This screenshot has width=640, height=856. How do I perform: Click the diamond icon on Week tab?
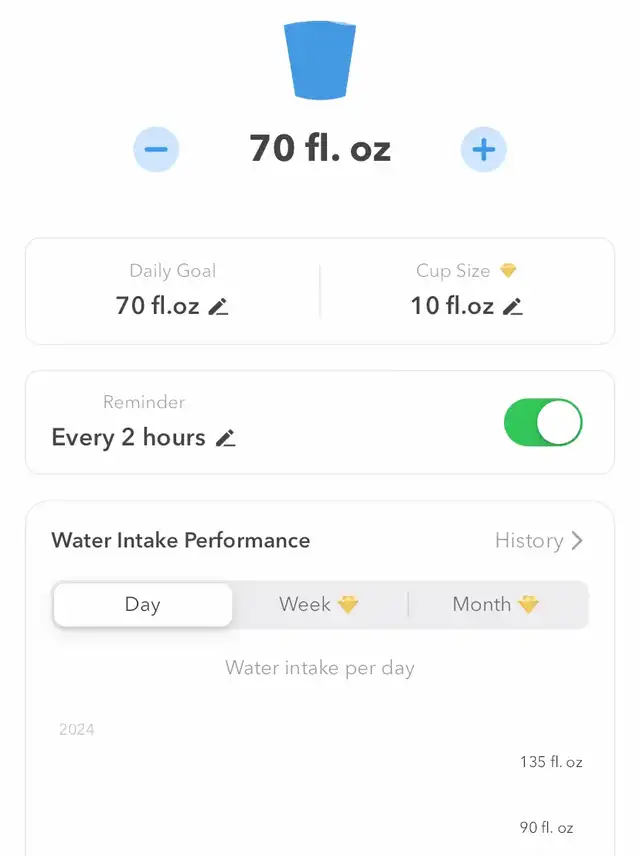[x=348, y=604]
